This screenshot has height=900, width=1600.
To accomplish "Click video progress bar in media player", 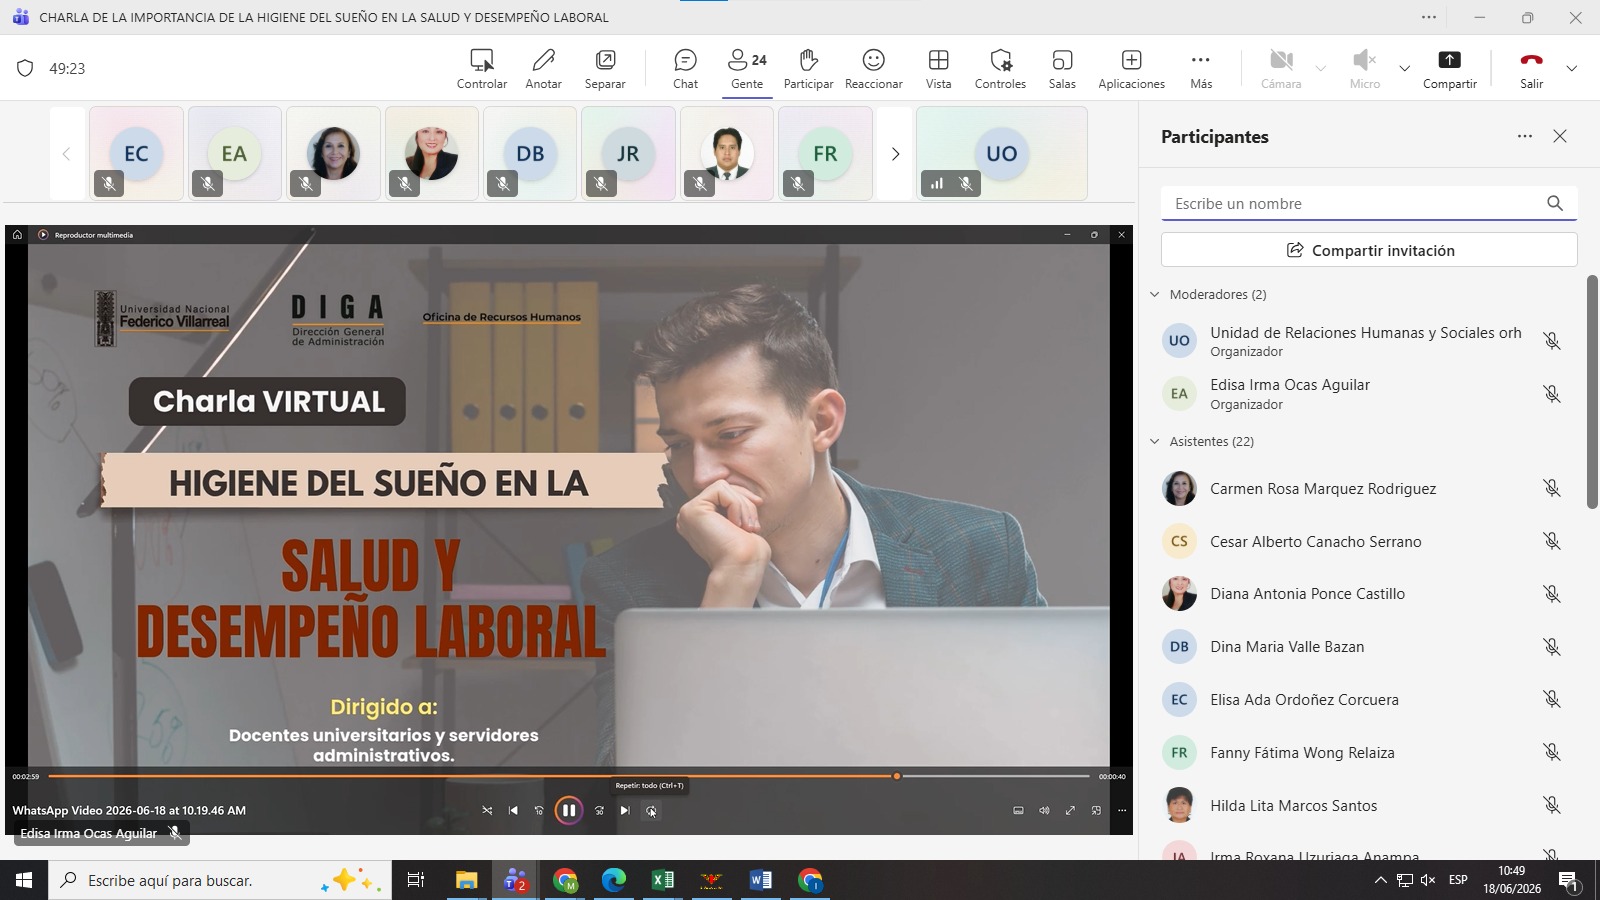I will click(569, 776).
